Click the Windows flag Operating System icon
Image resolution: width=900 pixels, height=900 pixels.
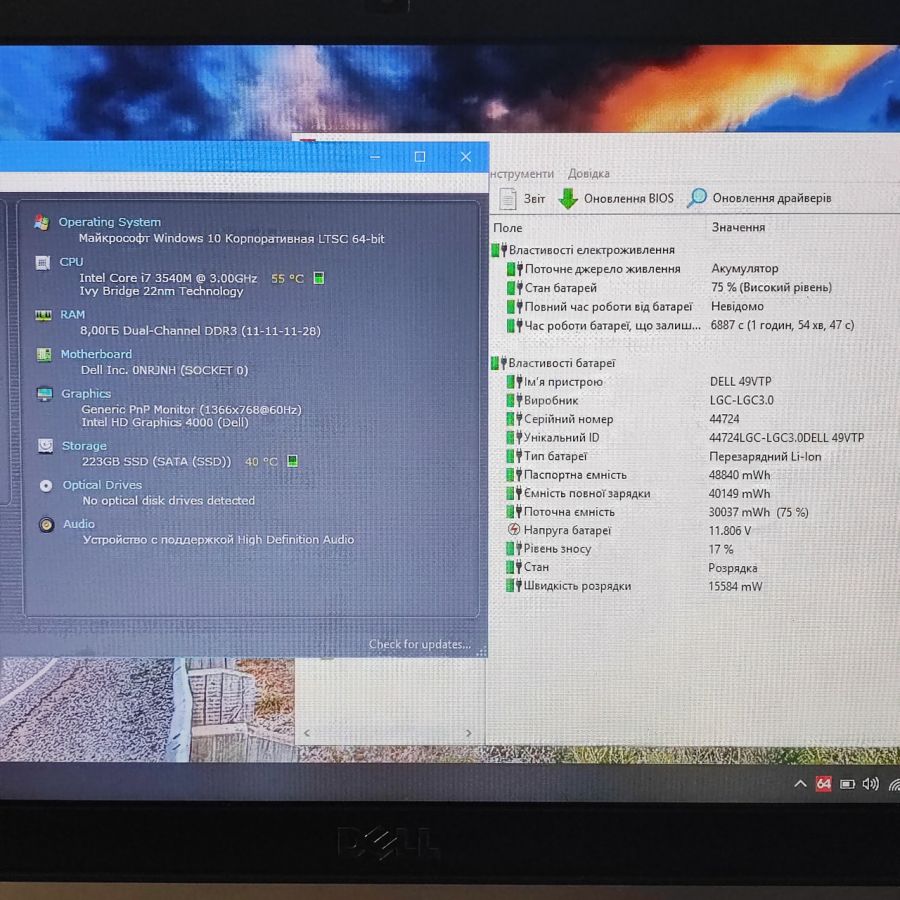click(41, 223)
